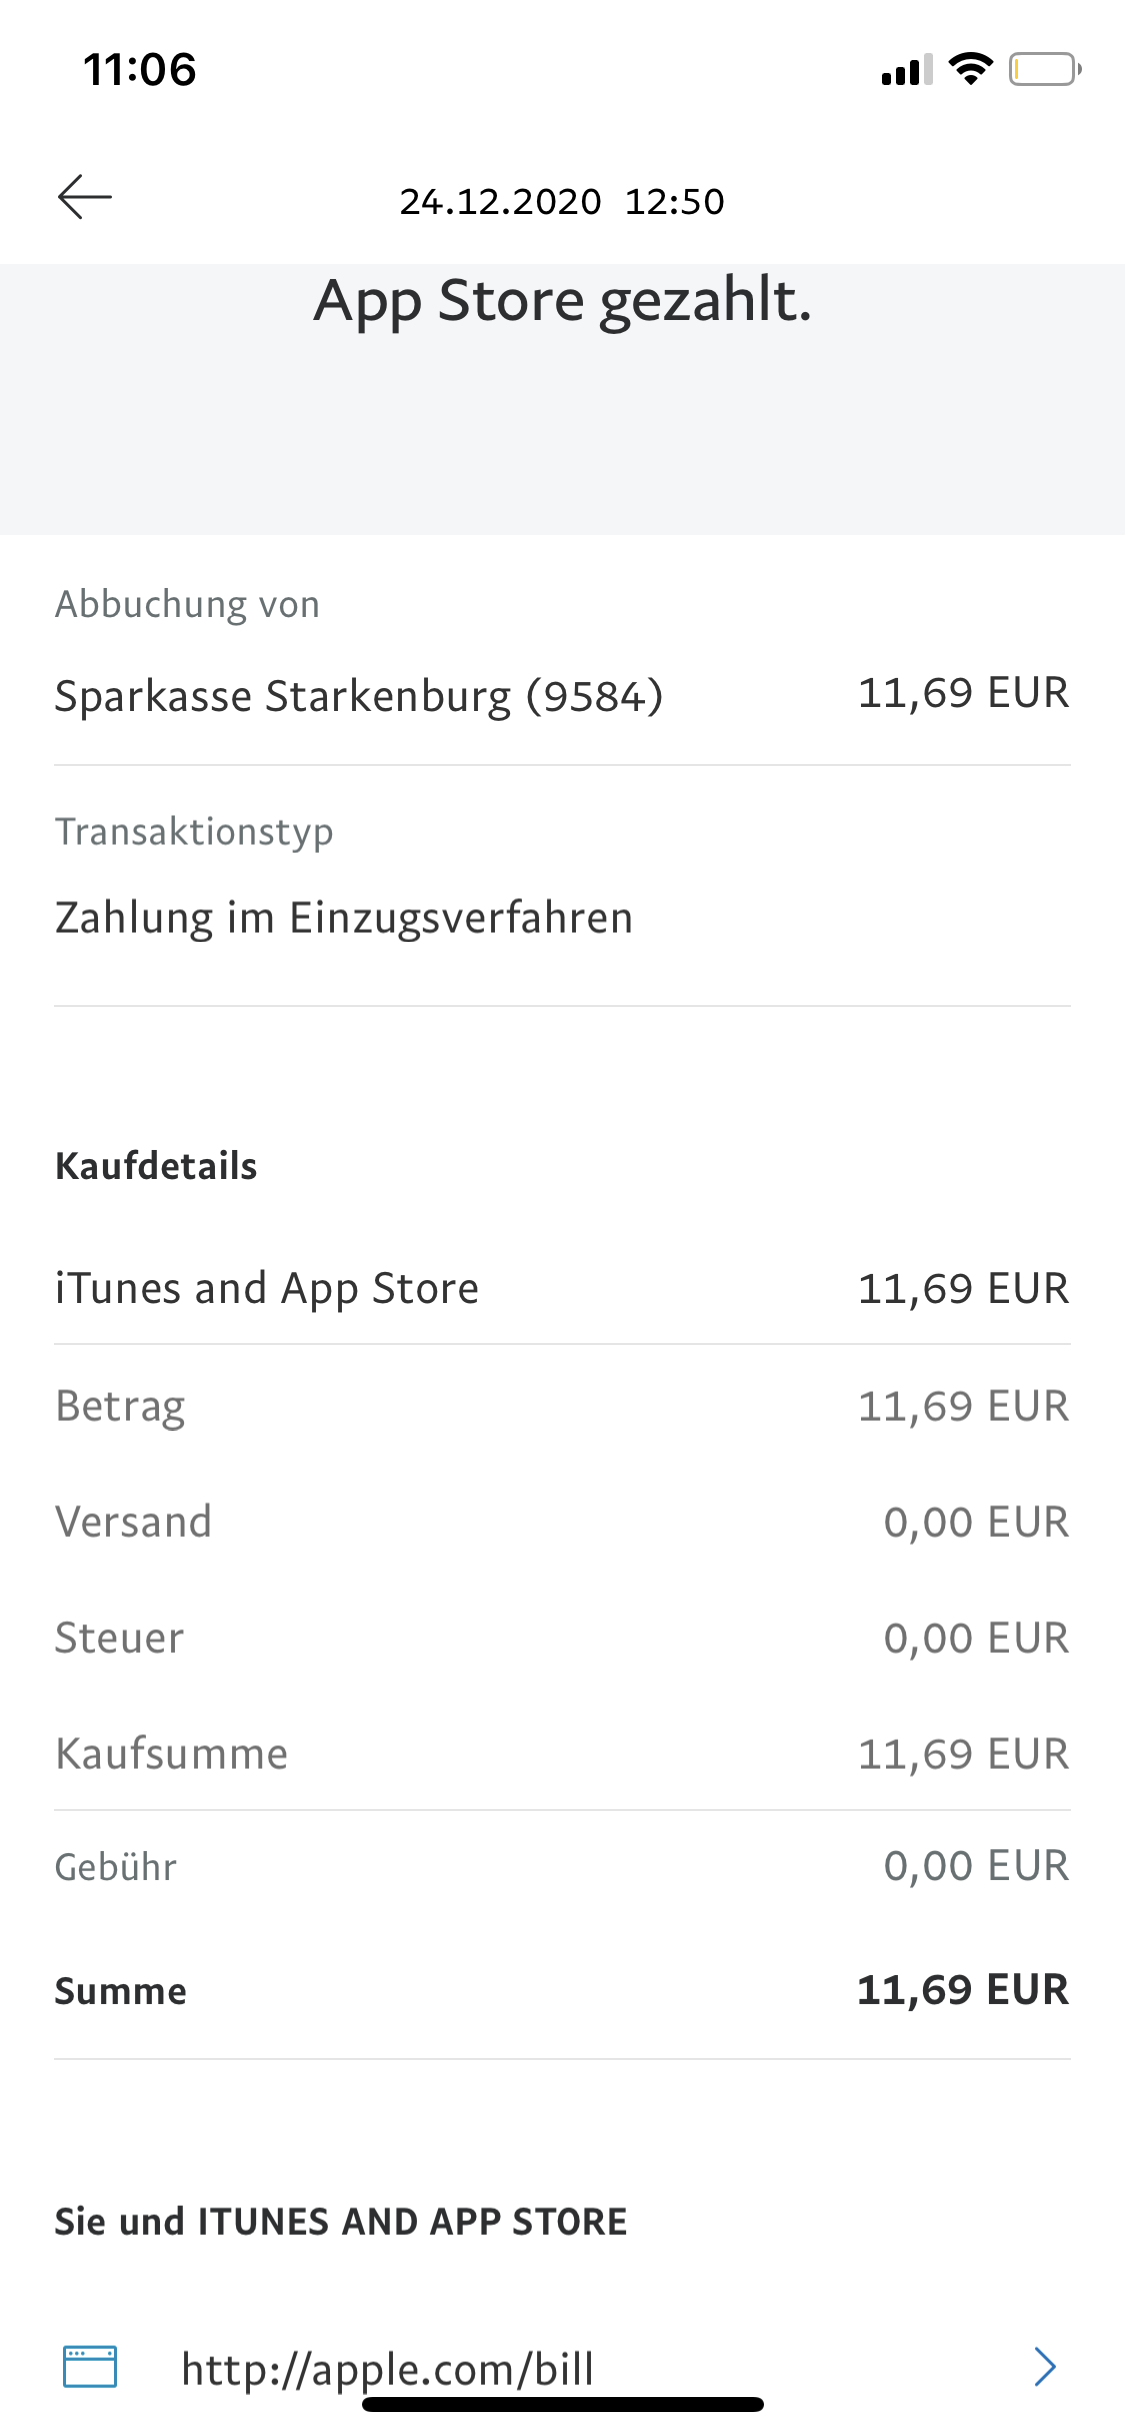Open the http://apple.com/bill link
Image resolution: width=1125 pixels, height=2436 pixels.
[388, 2368]
